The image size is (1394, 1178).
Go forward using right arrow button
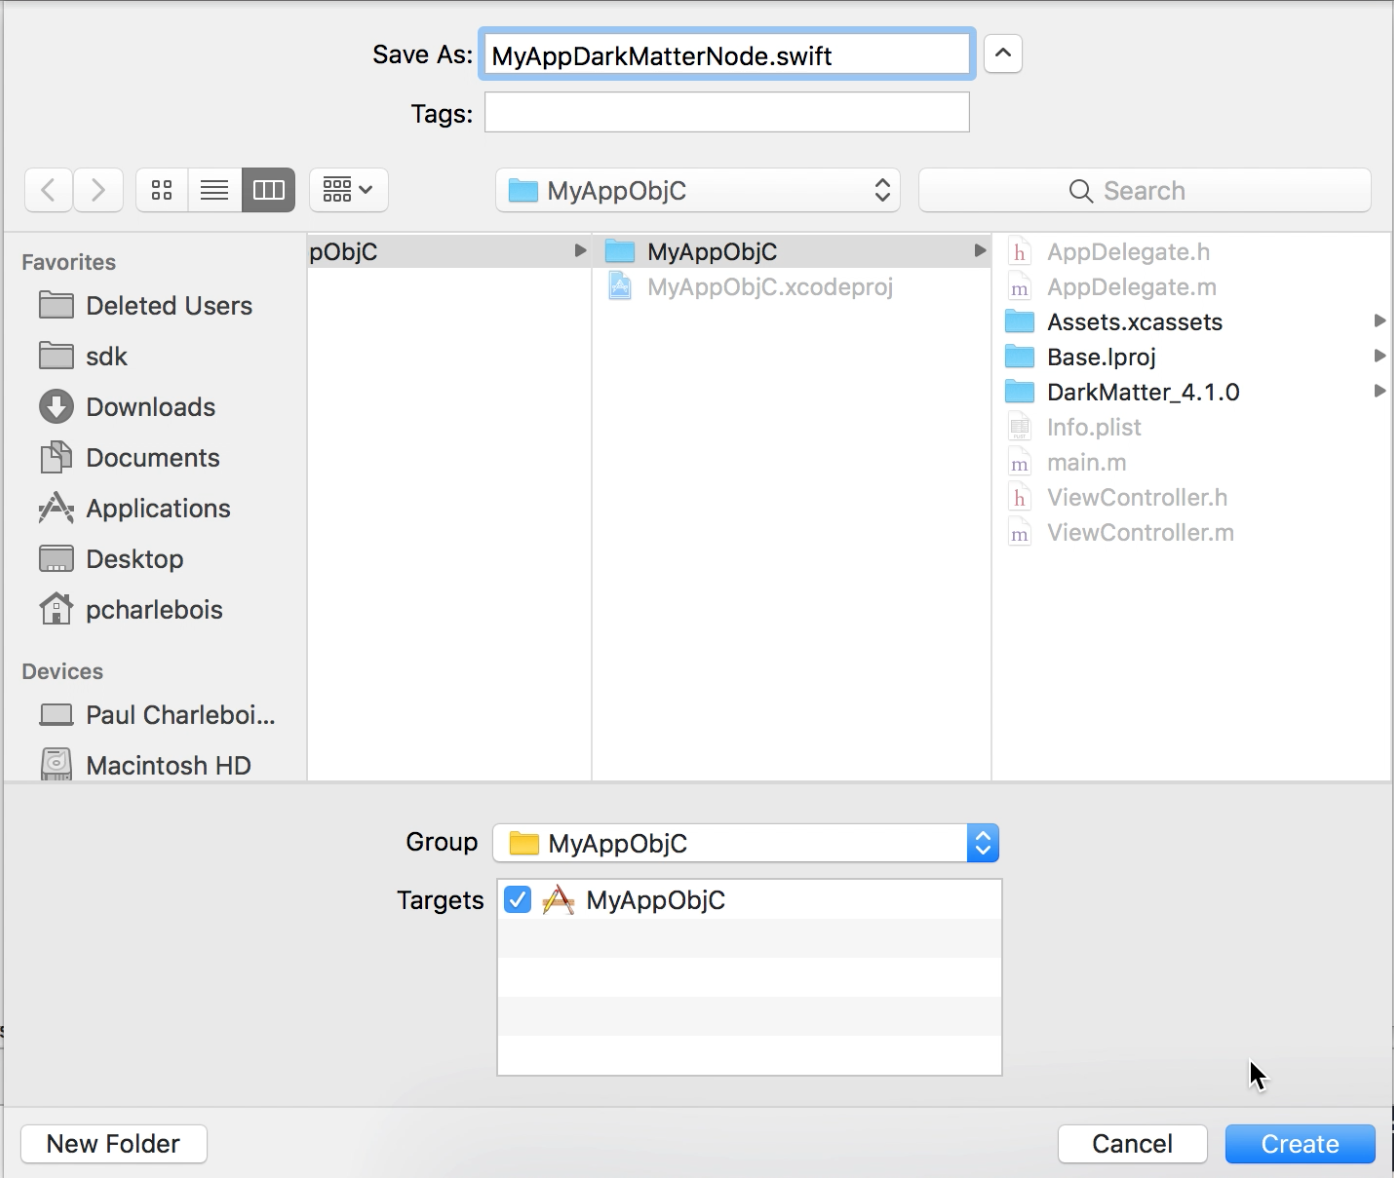click(x=98, y=190)
